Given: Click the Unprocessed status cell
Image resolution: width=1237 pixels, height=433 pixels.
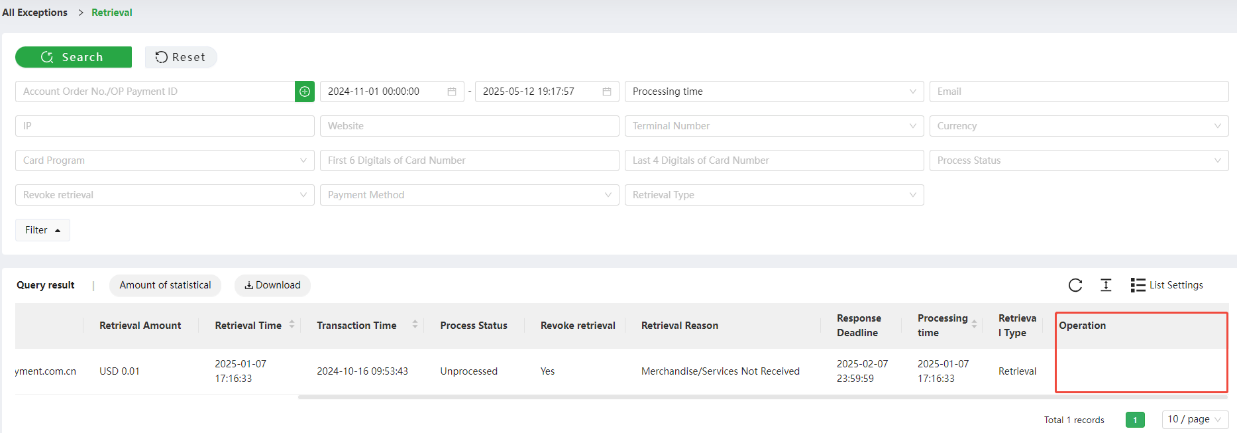Looking at the screenshot, I should click(x=469, y=371).
